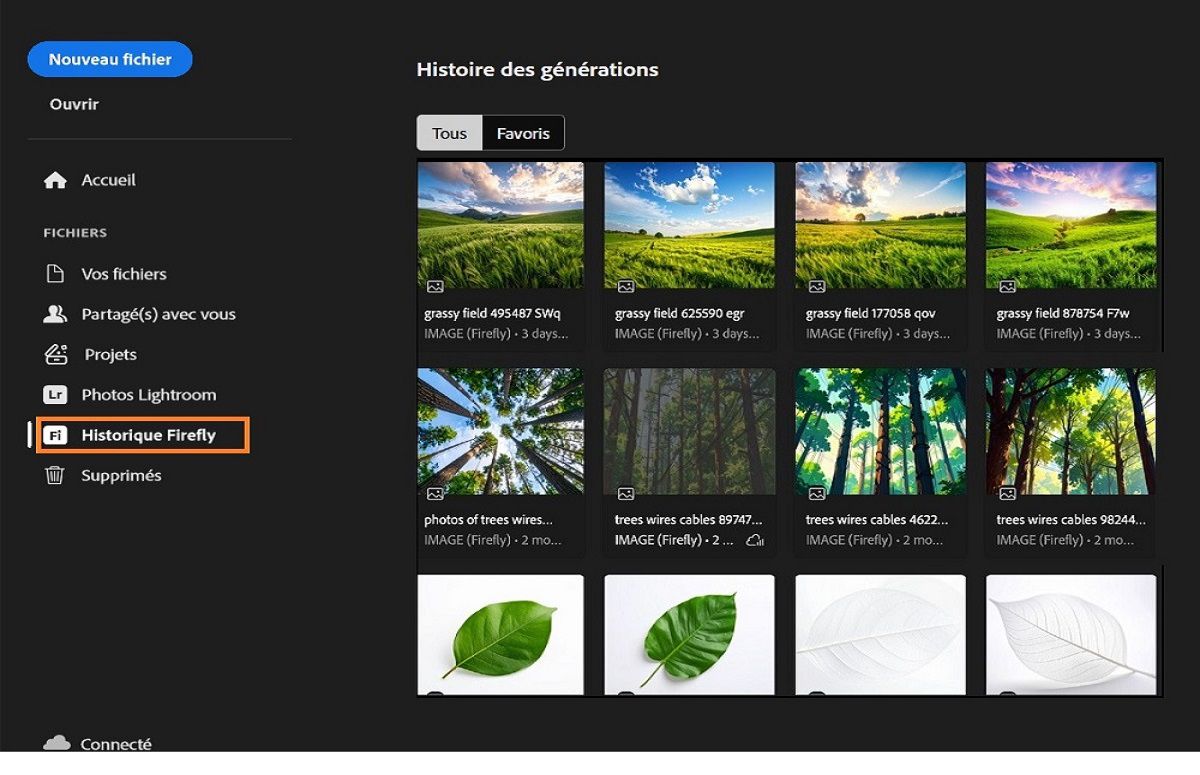Open the first green leaf thumbnail

click(500, 634)
